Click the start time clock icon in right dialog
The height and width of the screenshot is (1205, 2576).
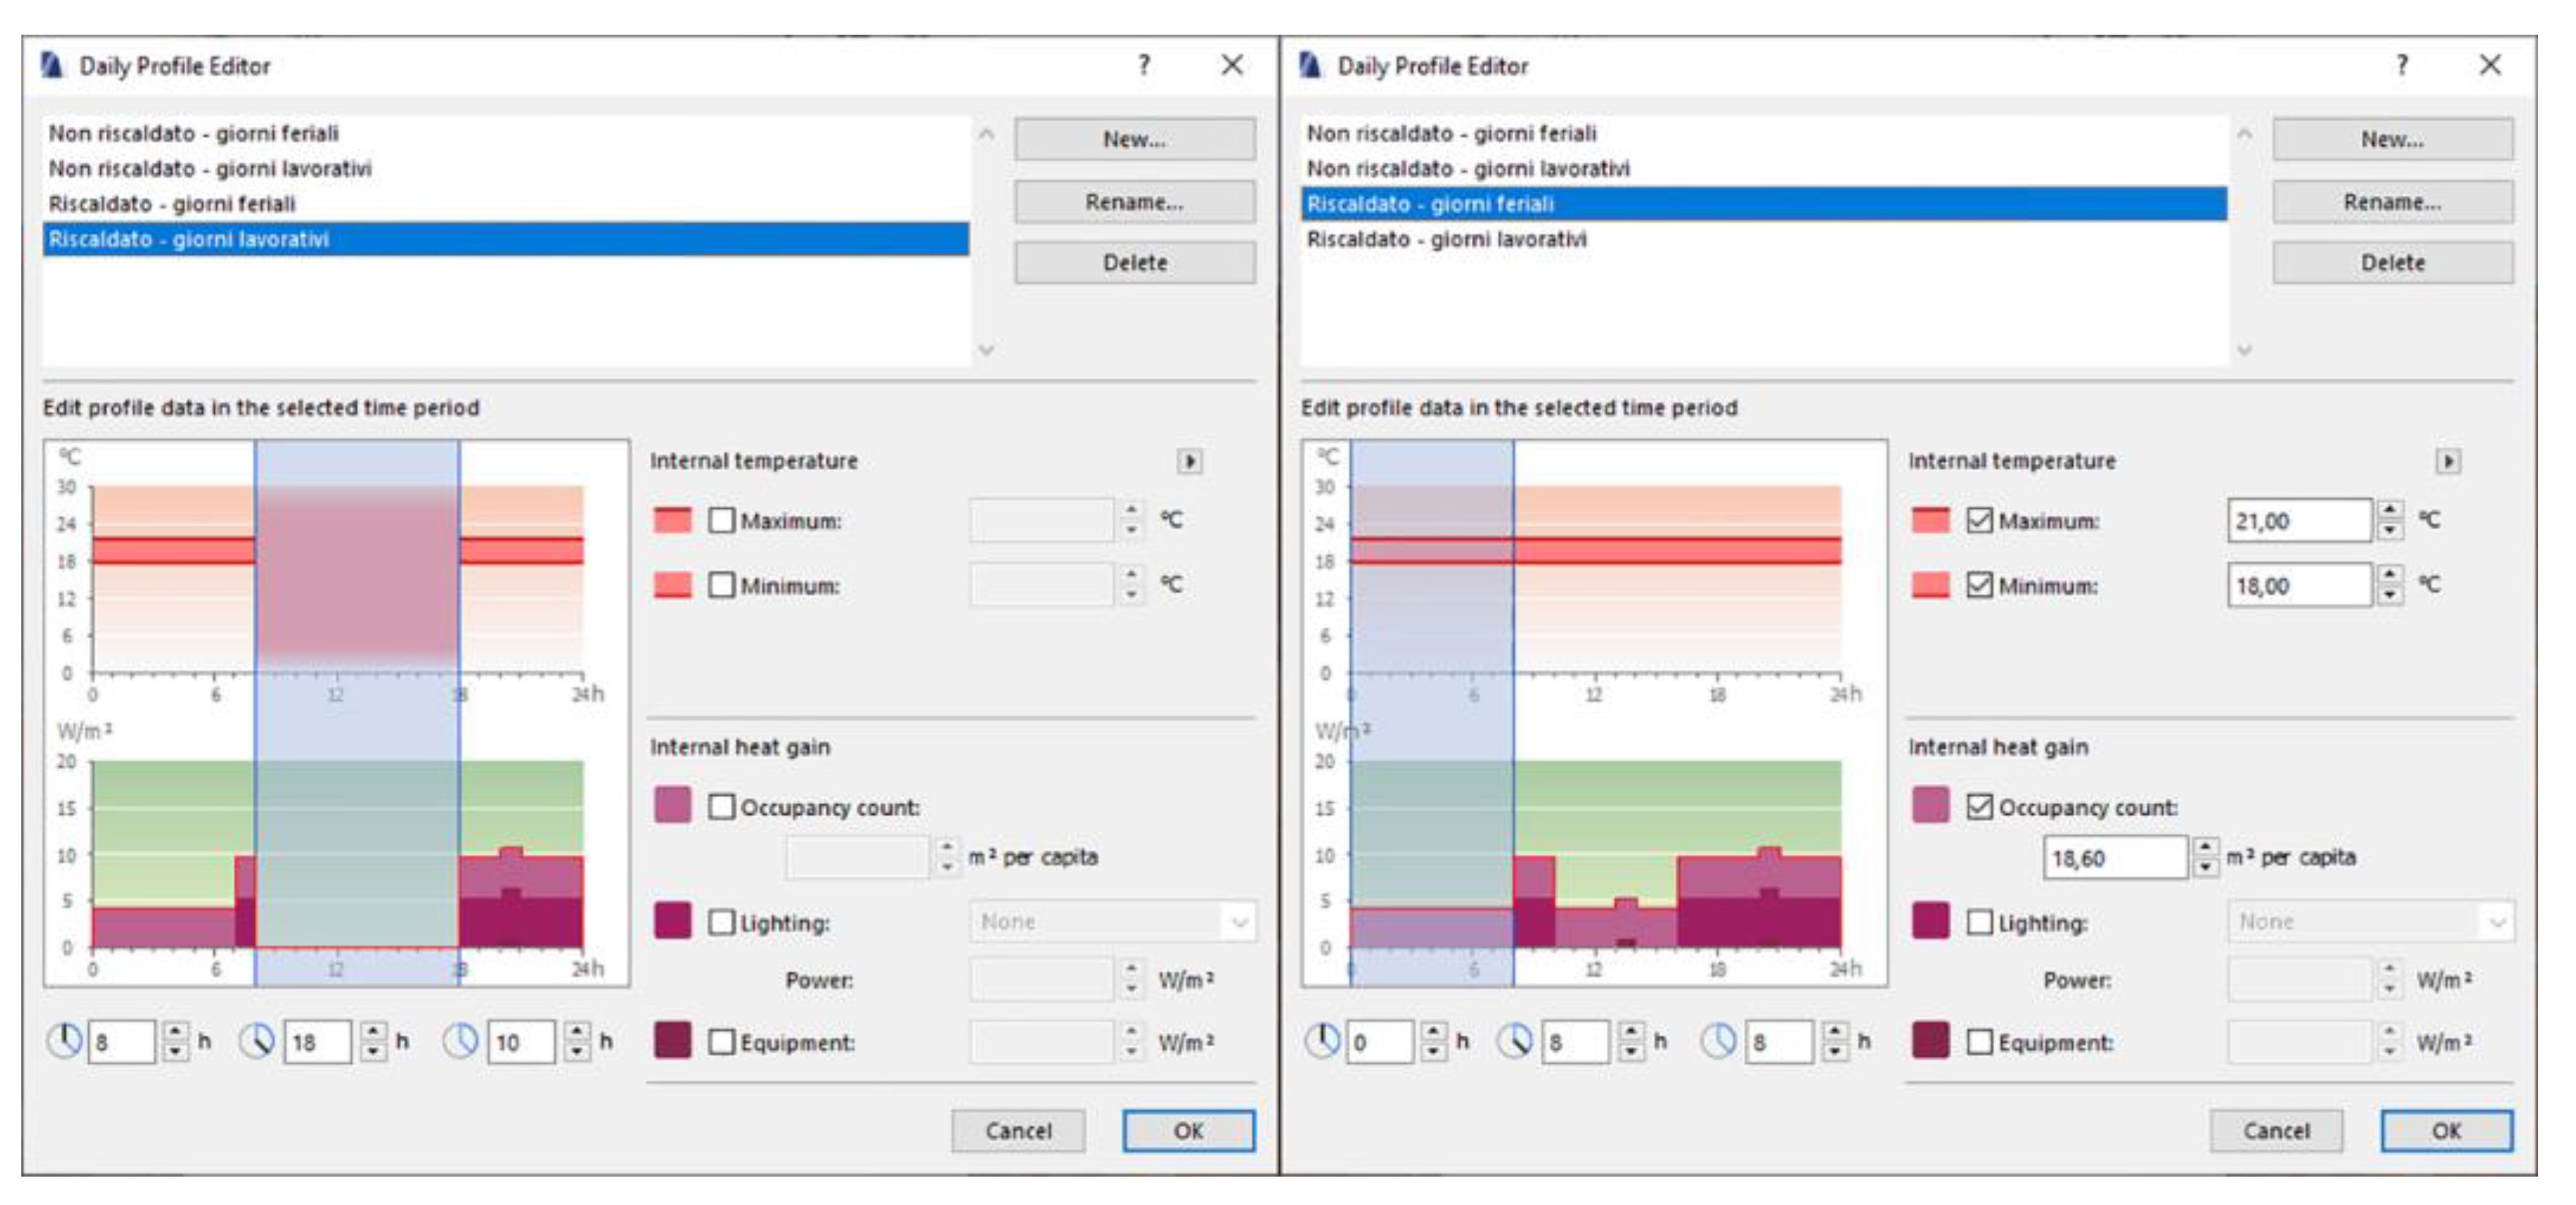click(x=1322, y=1041)
